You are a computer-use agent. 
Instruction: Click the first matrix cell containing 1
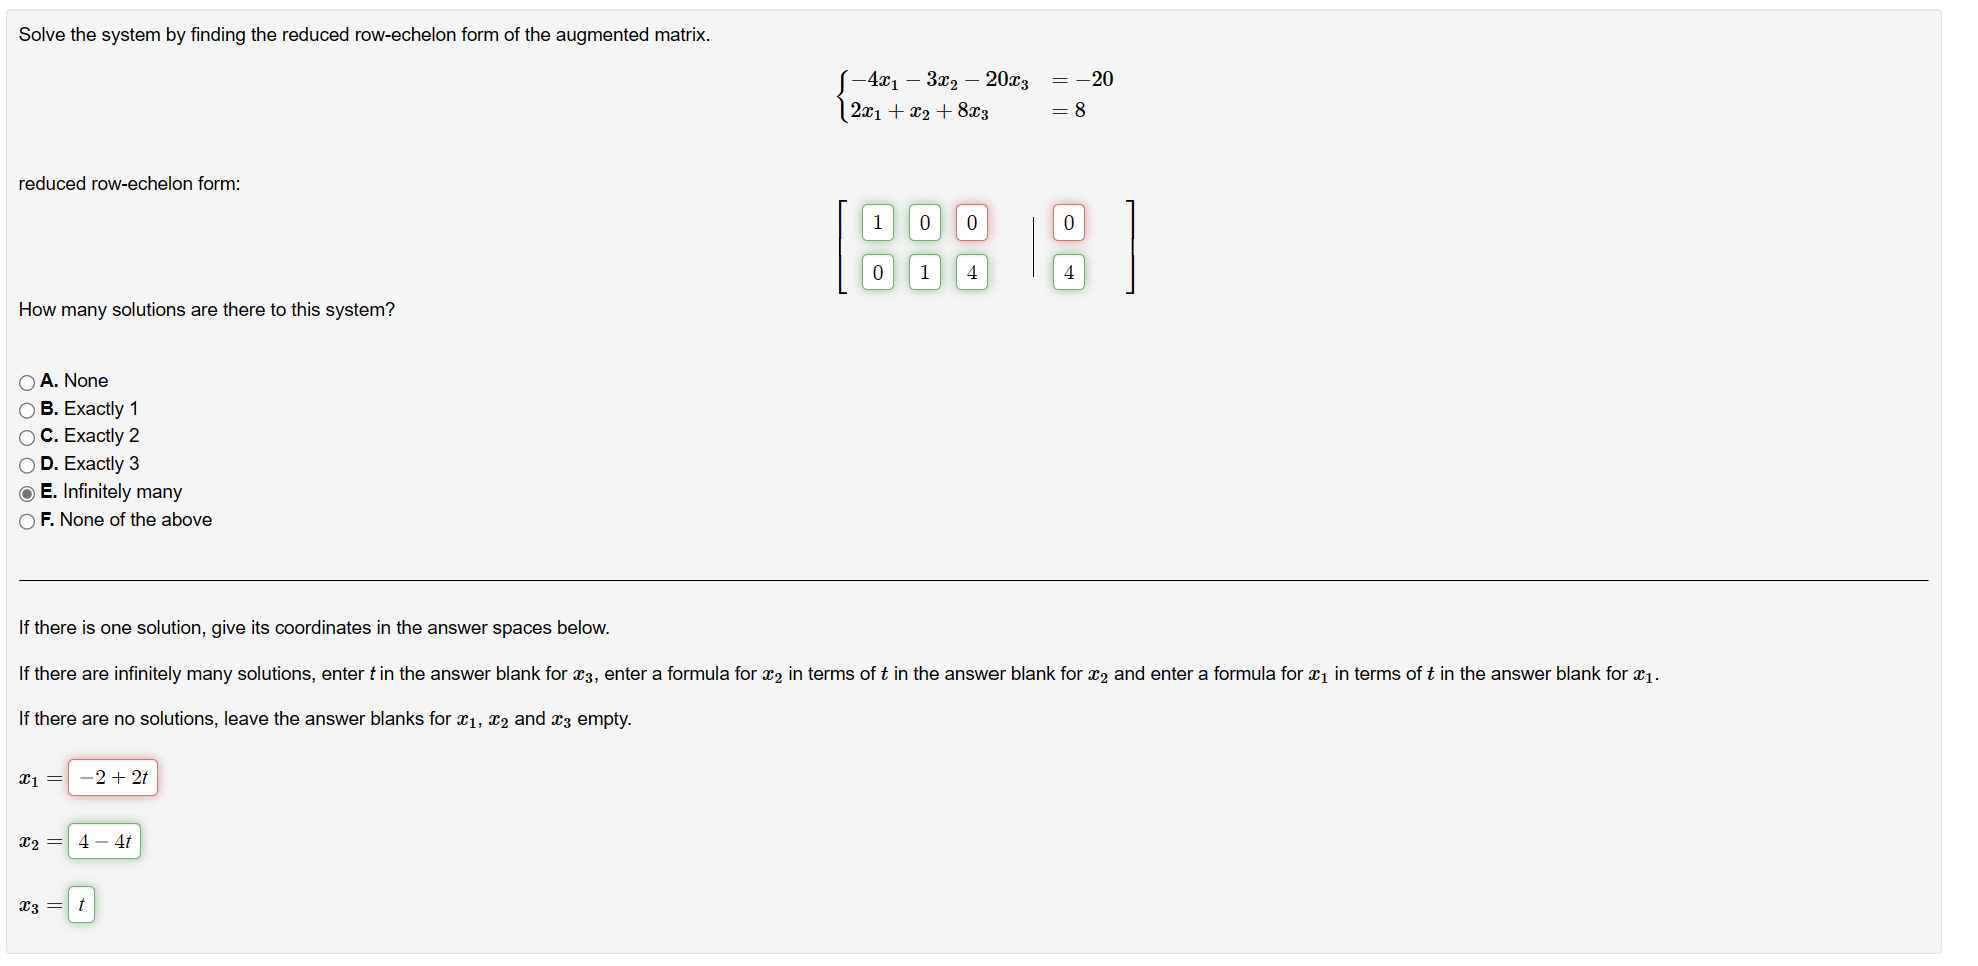pyautogui.click(x=877, y=222)
